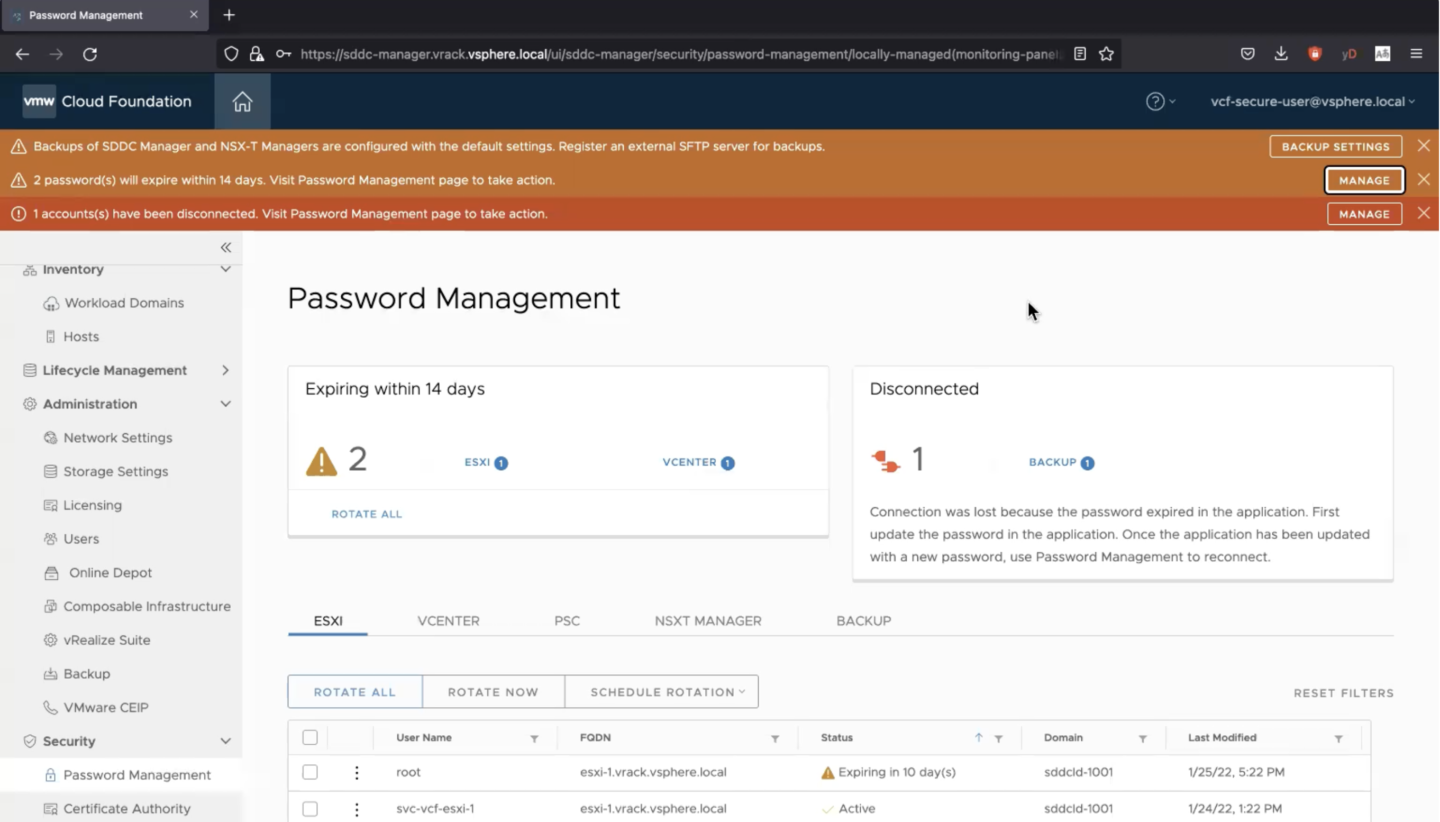Open help via the question mark icon
Image resolution: width=1440 pixels, height=822 pixels.
(1156, 101)
